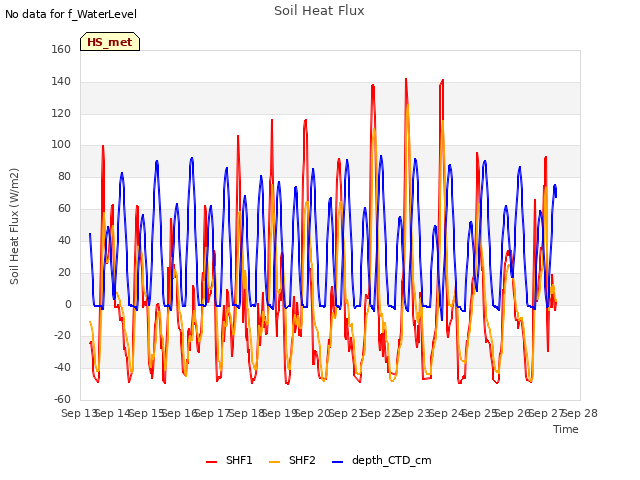Click the 80 y-axis tick label

pyautogui.click(x=64, y=177)
